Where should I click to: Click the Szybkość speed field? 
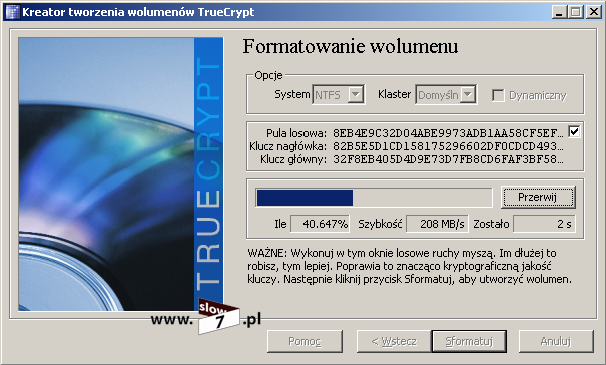pos(437,224)
